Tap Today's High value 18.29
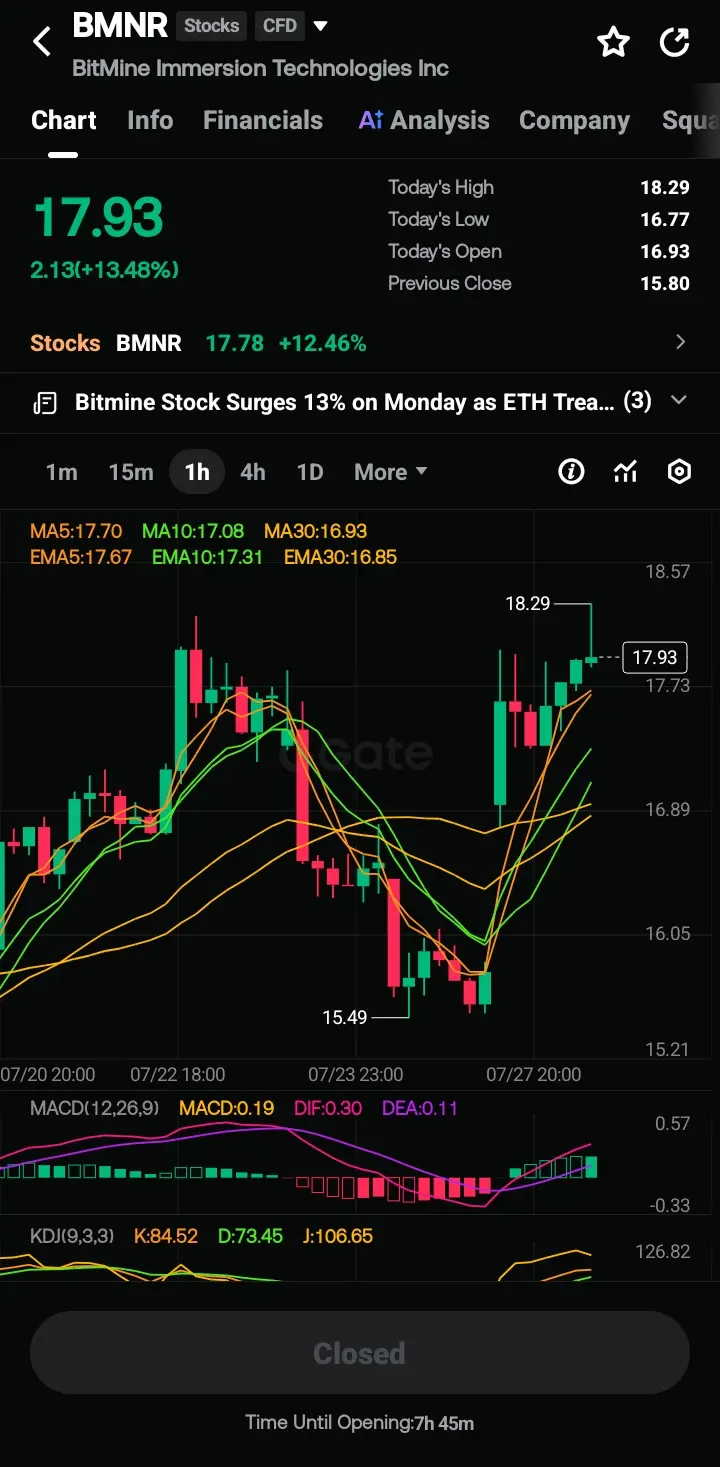720x1467 pixels. click(x=665, y=187)
